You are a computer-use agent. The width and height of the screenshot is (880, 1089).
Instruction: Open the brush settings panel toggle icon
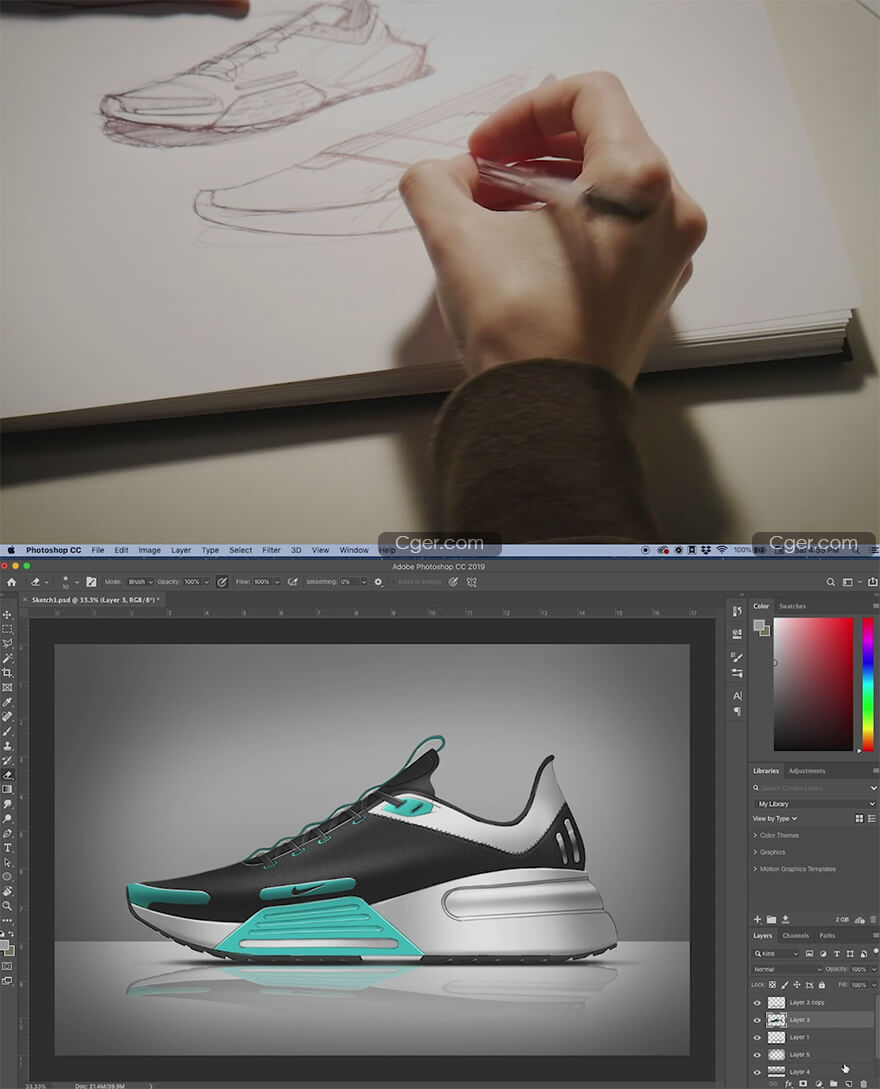tap(91, 582)
